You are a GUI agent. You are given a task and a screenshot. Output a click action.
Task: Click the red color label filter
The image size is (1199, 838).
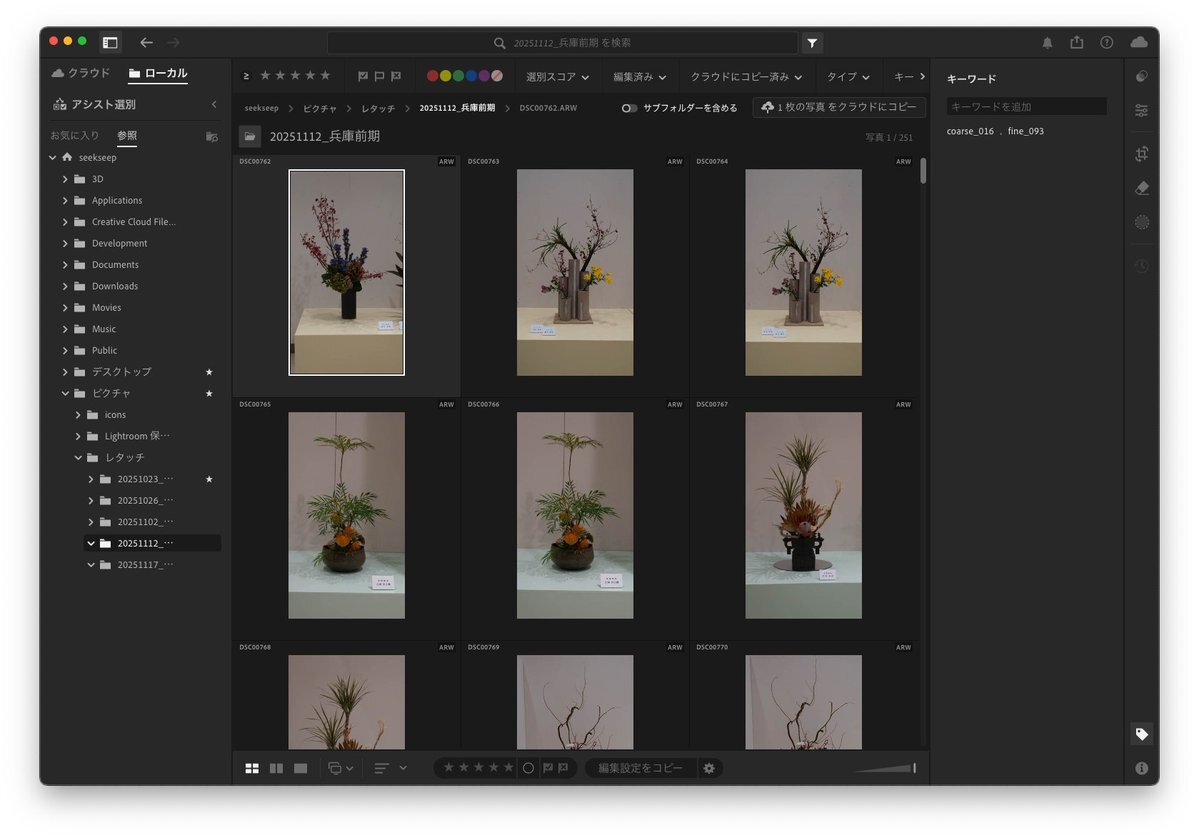pyautogui.click(x=433, y=76)
